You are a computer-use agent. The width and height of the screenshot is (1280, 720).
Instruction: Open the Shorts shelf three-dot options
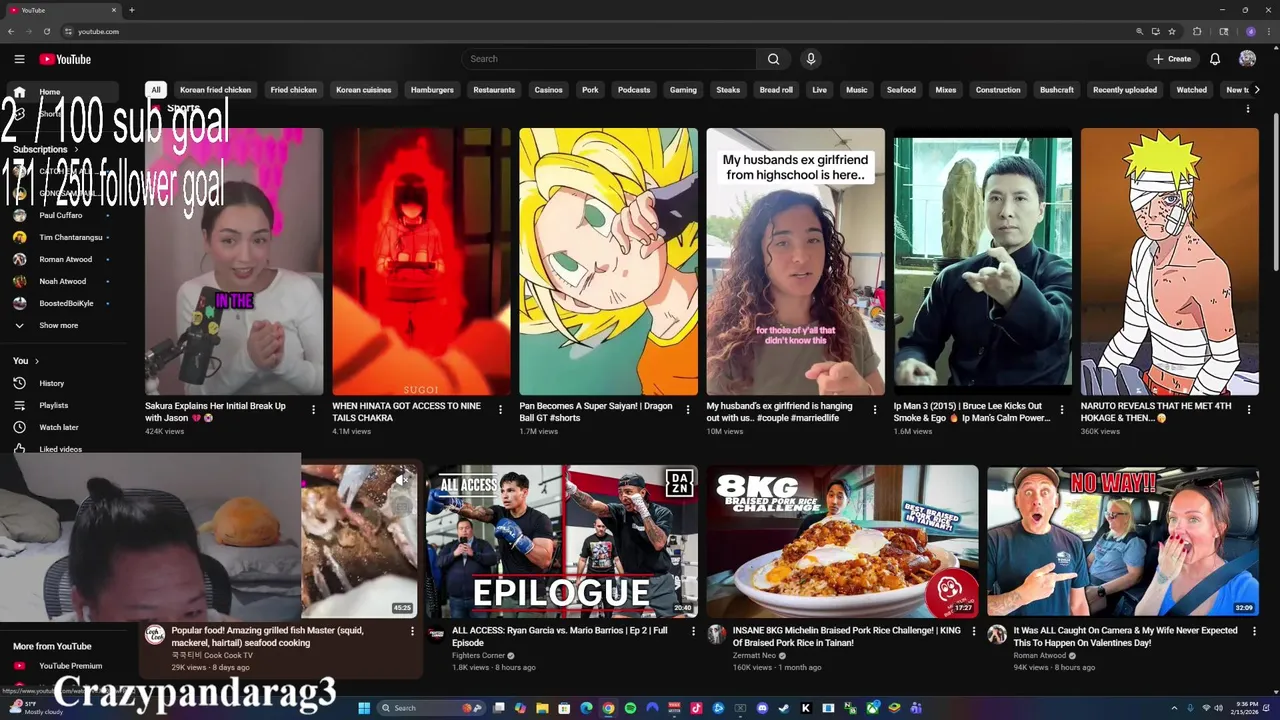(x=1248, y=108)
